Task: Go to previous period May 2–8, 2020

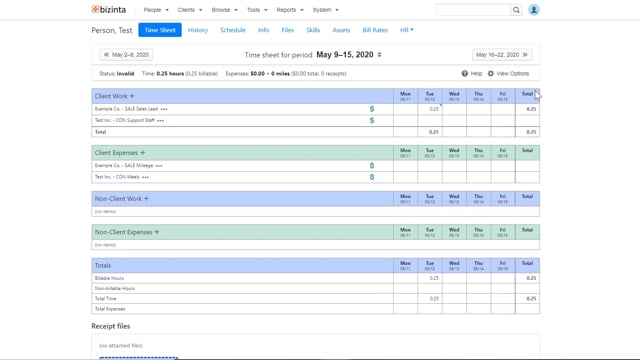Action: pyautogui.click(x=126, y=55)
